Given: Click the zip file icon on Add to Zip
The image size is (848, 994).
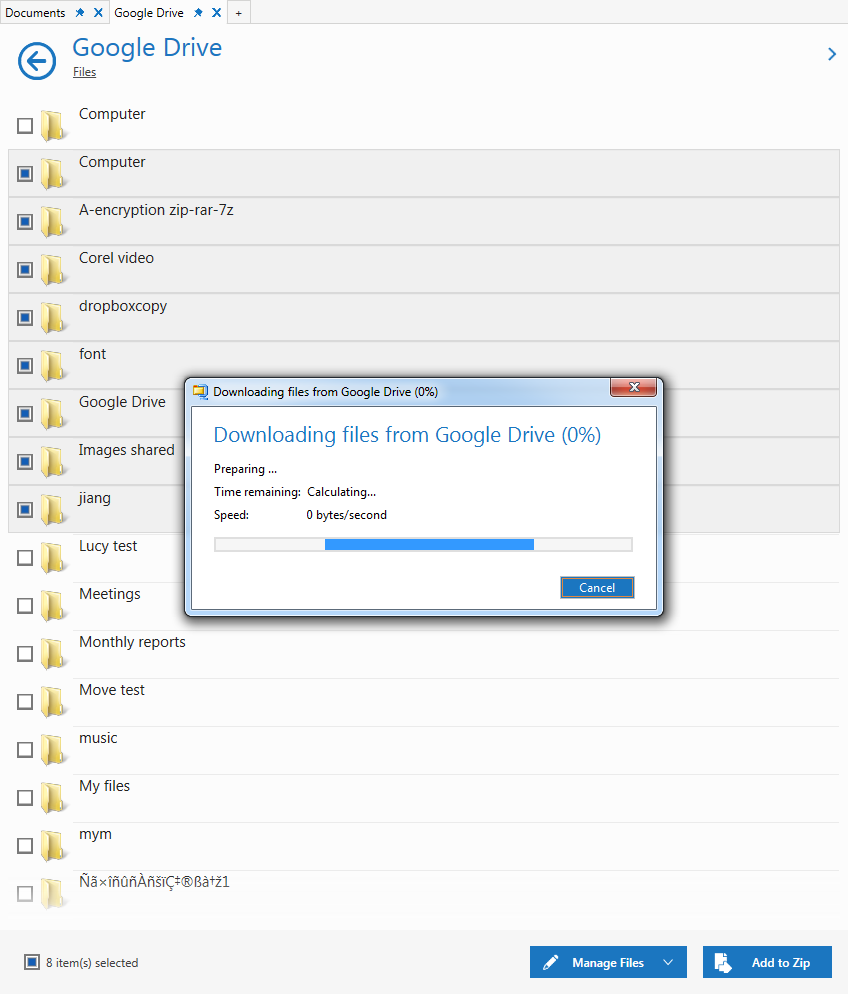Looking at the screenshot, I should [x=723, y=962].
